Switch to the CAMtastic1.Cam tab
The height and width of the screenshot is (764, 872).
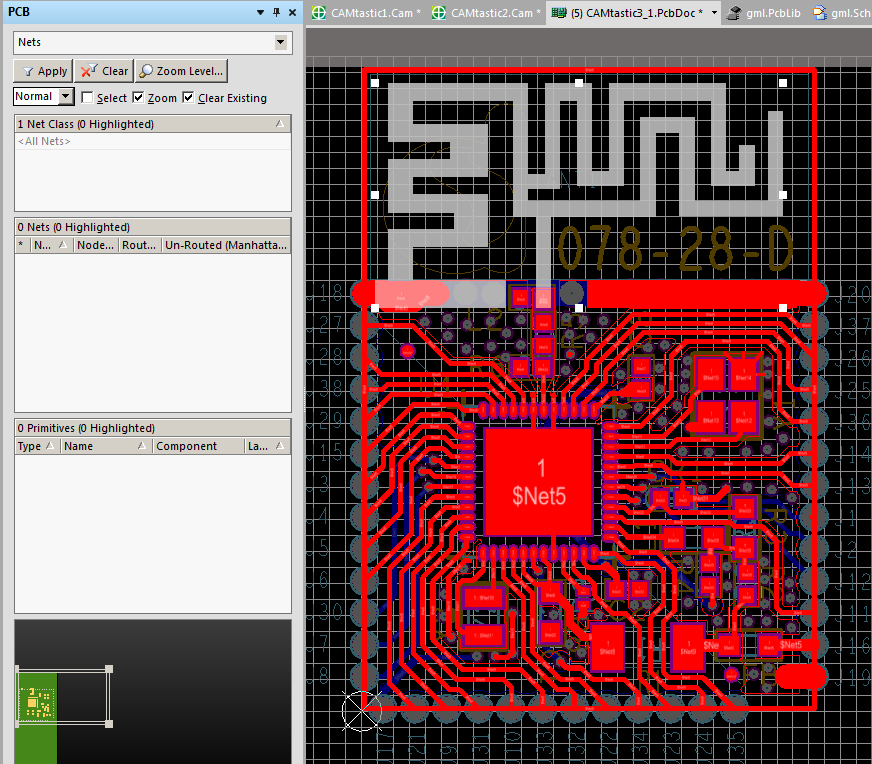point(366,13)
